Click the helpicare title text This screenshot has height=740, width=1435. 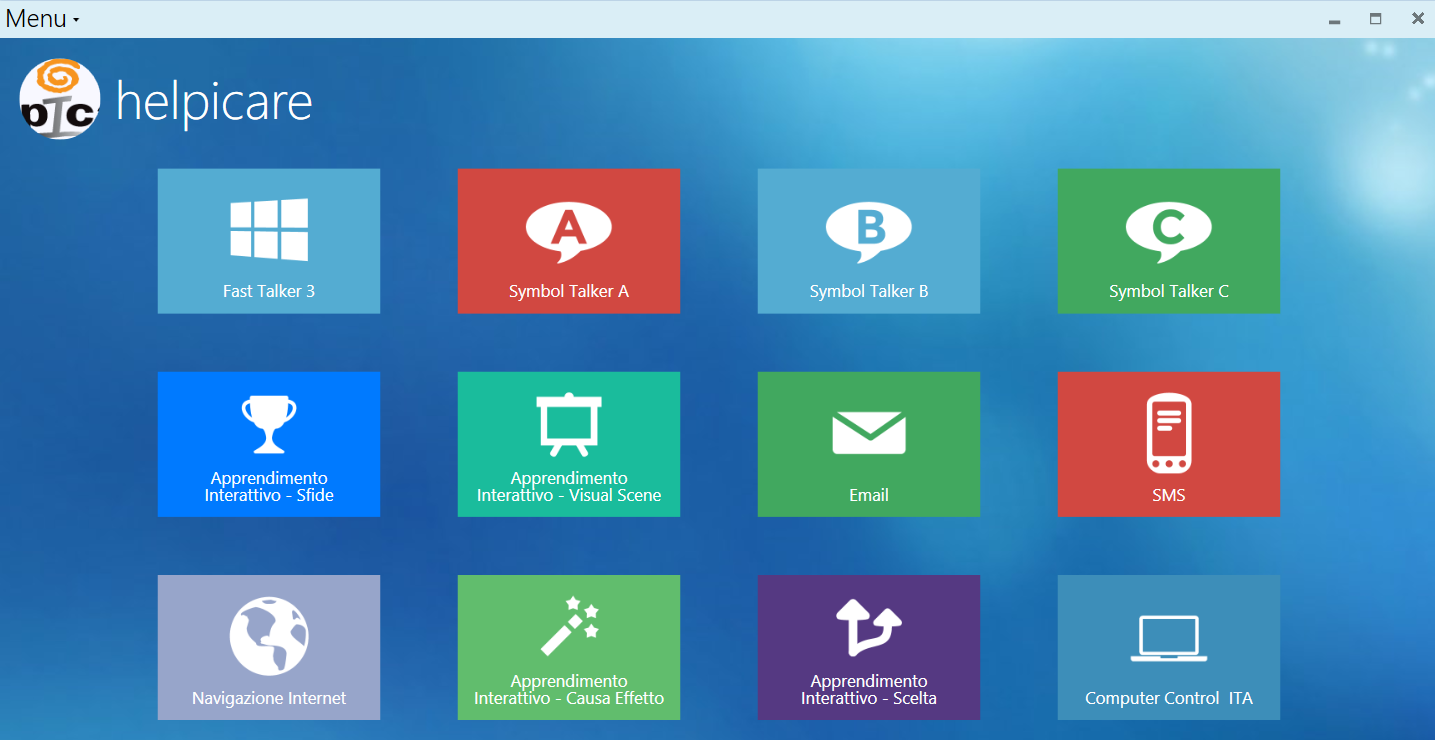pyautogui.click(x=214, y=102)
